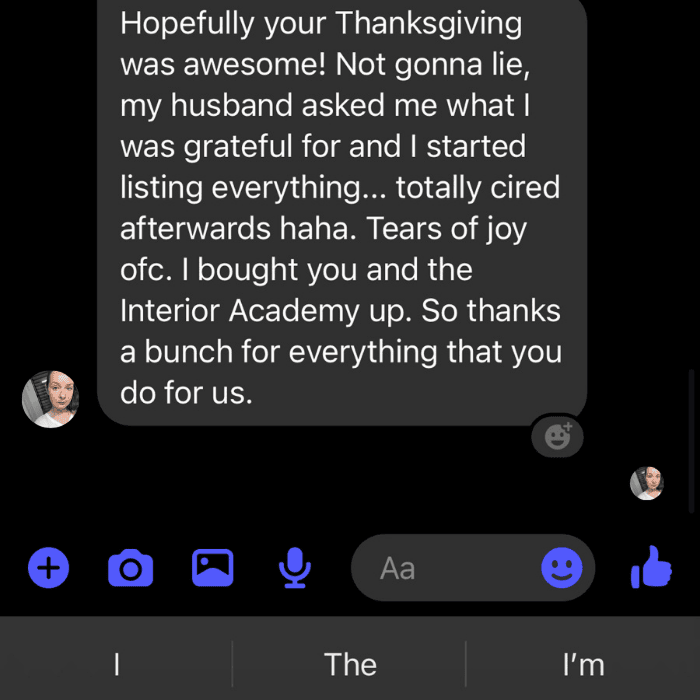The height and width of the screenshot is (700, 700).
Task: Click the conversation scrollbar on the right edge
Action: click(691, 441)
